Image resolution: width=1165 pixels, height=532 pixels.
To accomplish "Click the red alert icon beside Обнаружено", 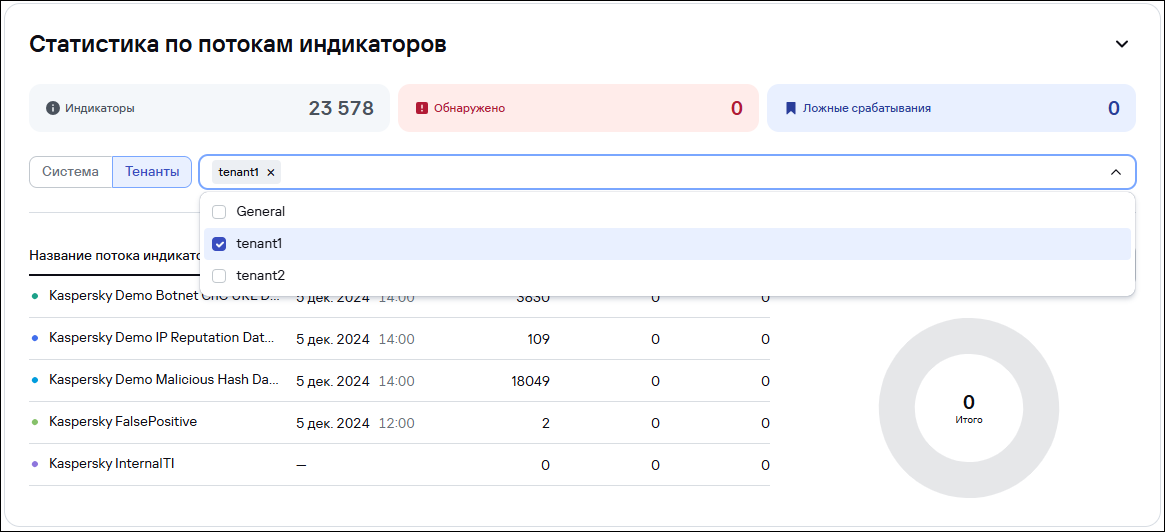I will 421,108.
